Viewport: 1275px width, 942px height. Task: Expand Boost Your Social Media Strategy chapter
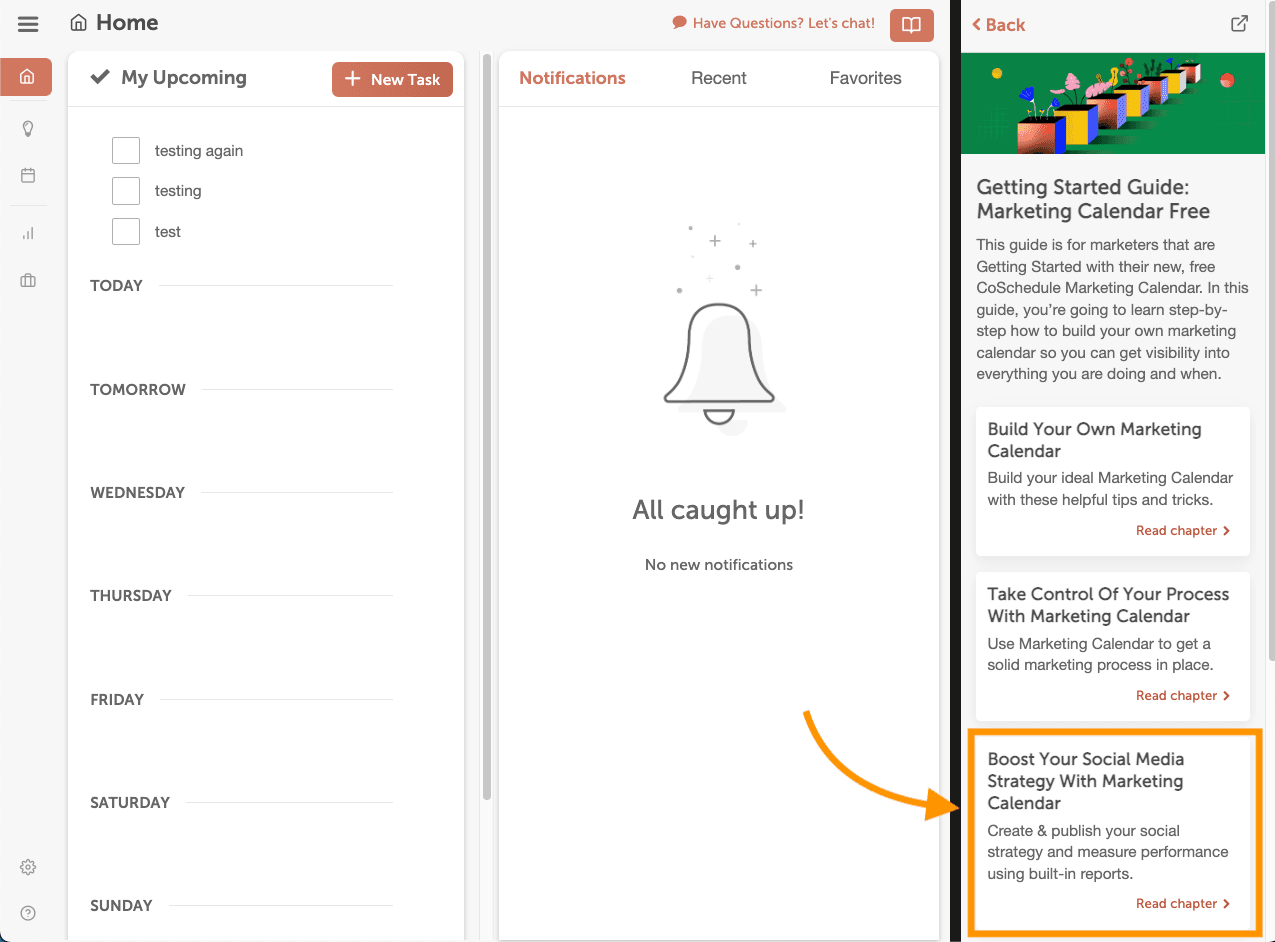[x=1182, y=904]
